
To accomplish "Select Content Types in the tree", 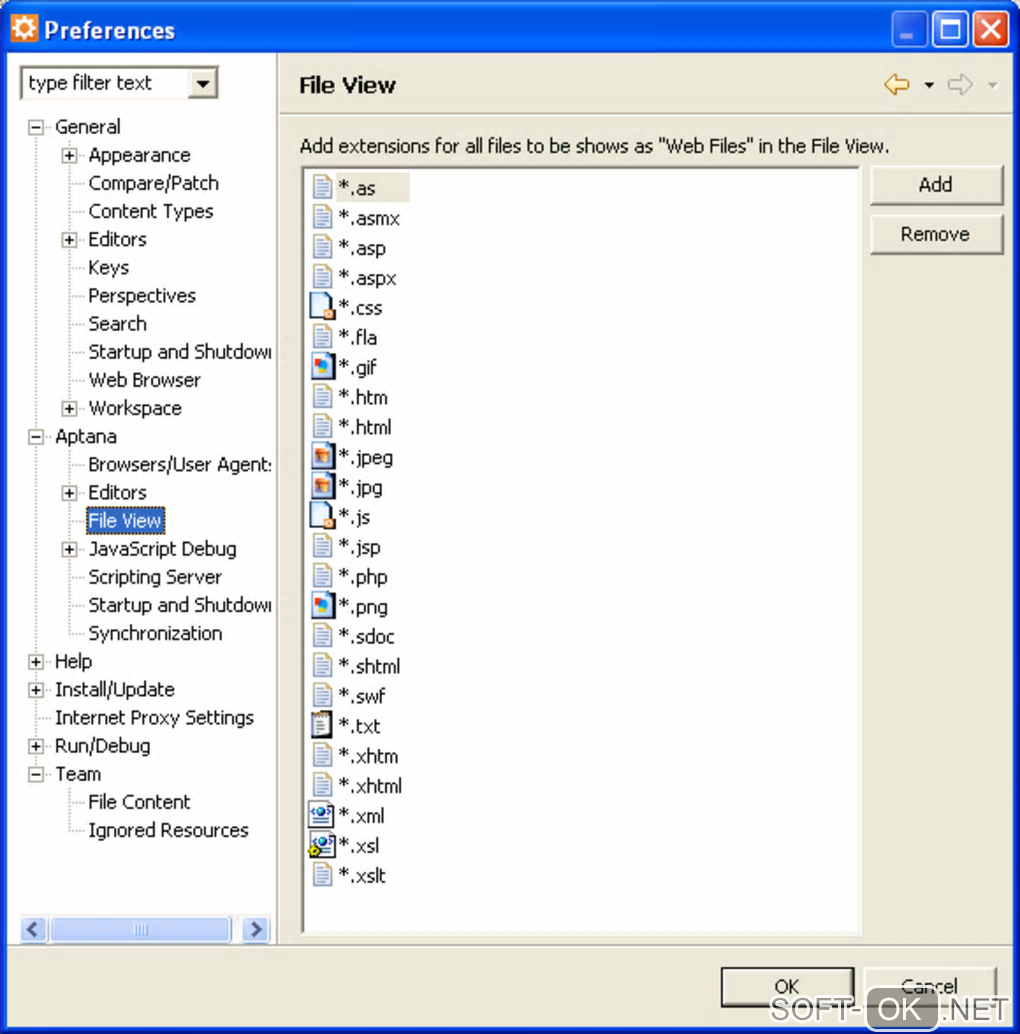I will [151, 211].
